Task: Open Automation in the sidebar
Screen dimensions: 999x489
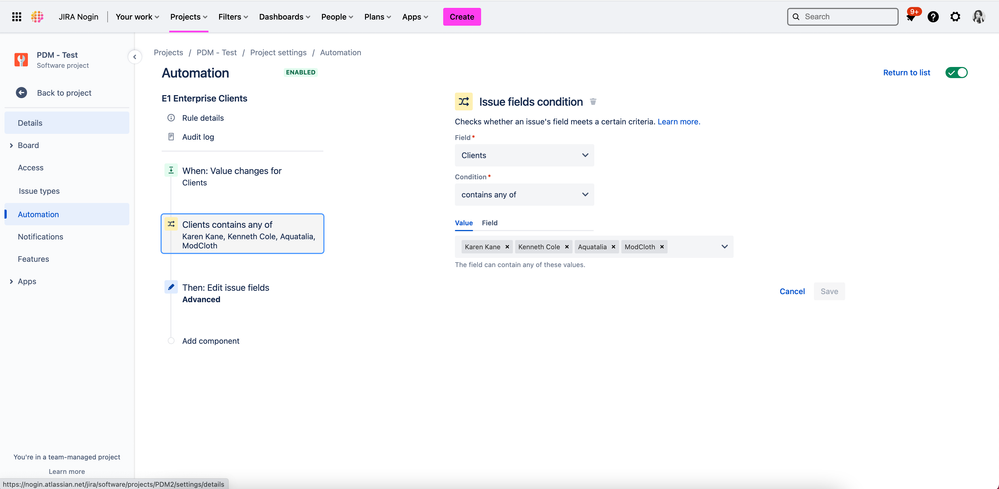Action: click(x=67, y=215)
